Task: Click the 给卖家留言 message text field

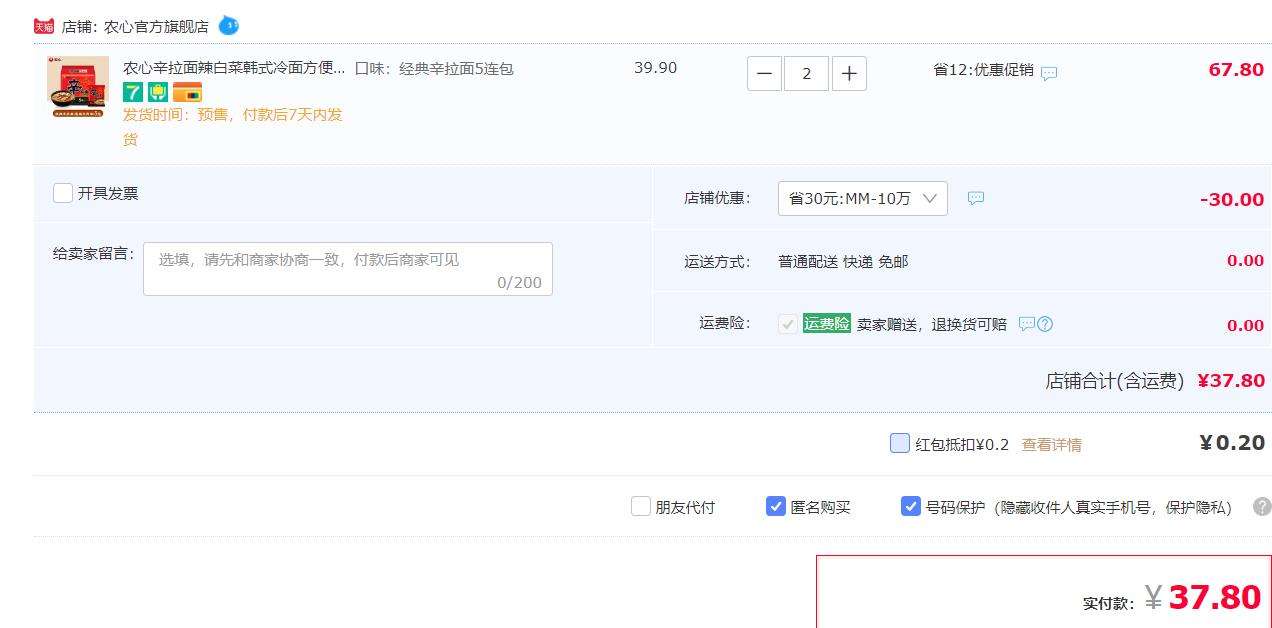Action: [347, 269]
